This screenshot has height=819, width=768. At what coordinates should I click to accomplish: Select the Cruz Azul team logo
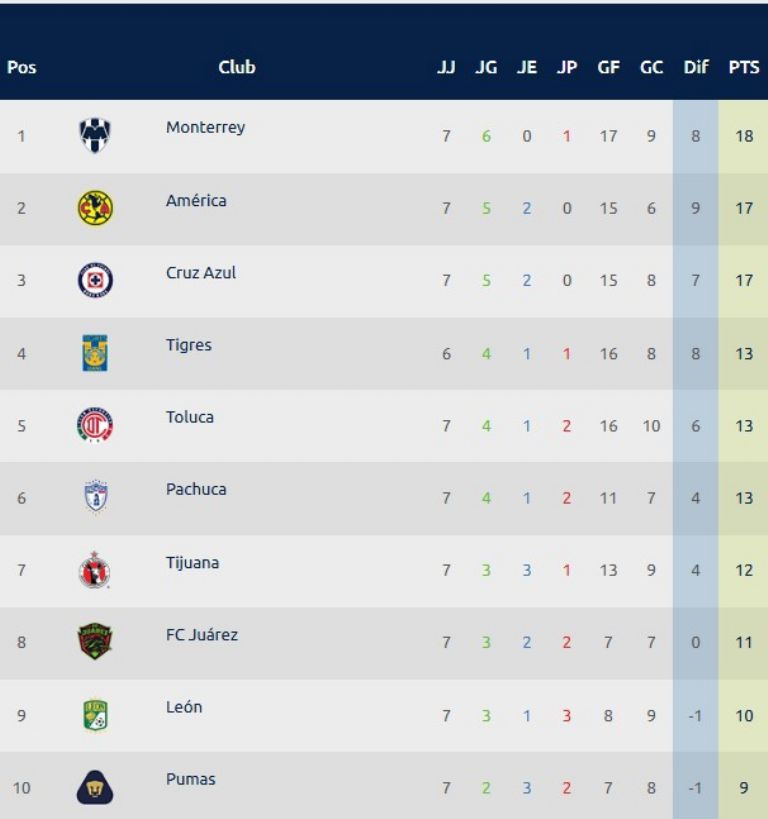(x=95, y=281)
